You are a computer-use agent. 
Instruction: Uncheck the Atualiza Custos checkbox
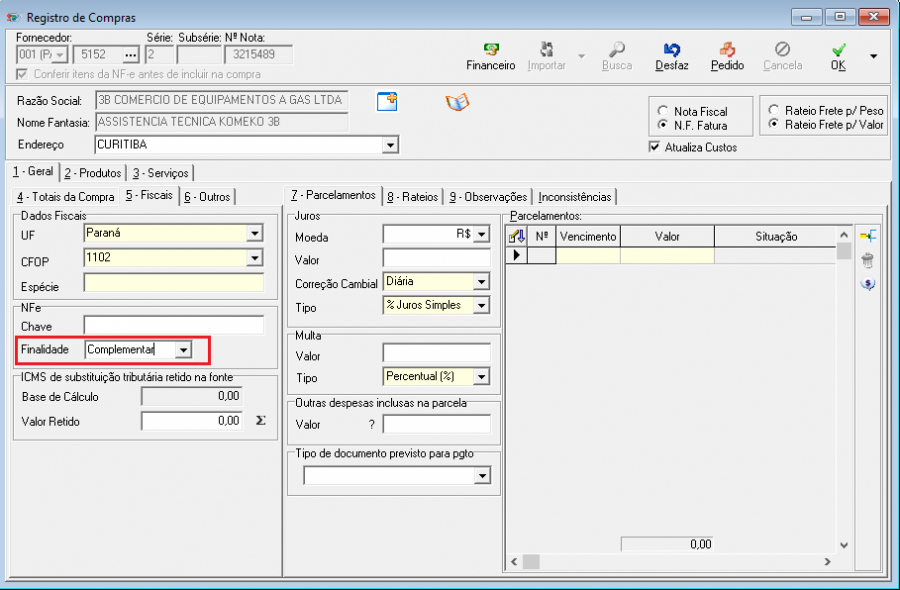tap(654, 147)
